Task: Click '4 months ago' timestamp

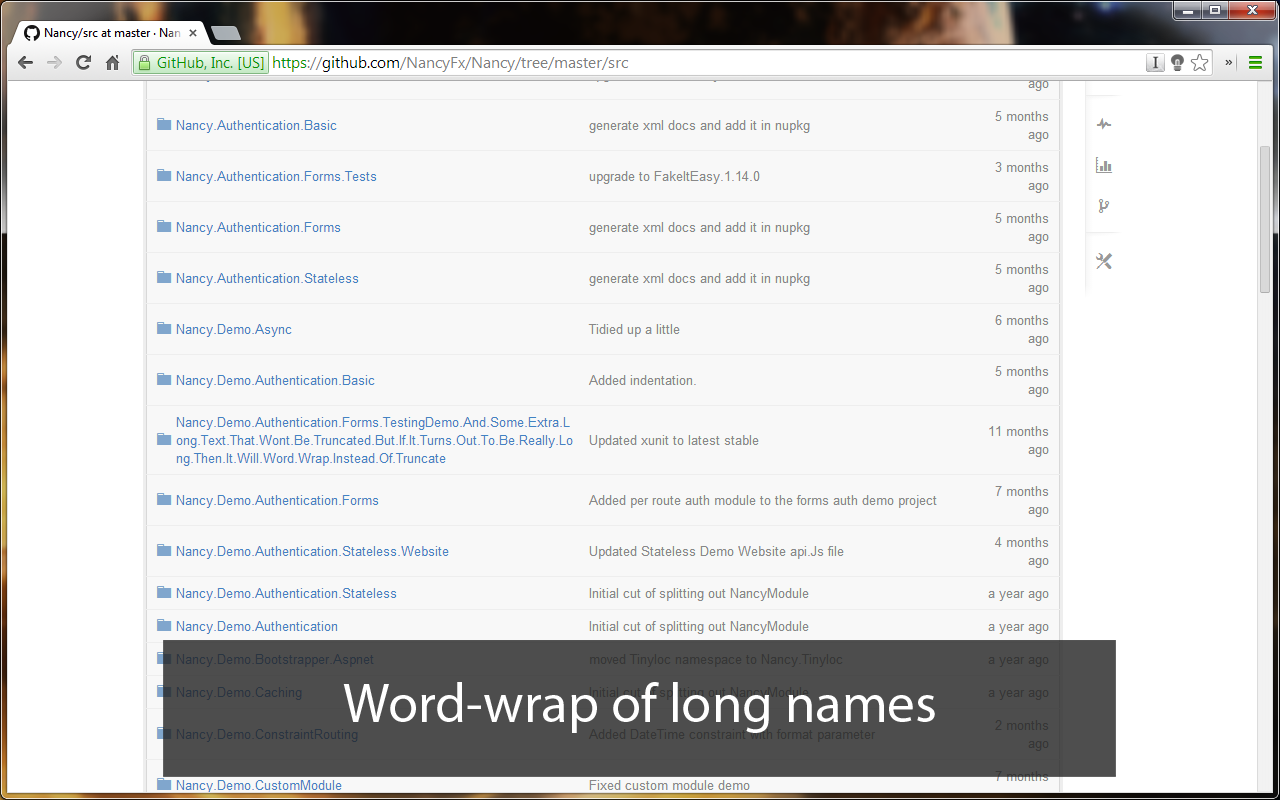Action: 1022,551
